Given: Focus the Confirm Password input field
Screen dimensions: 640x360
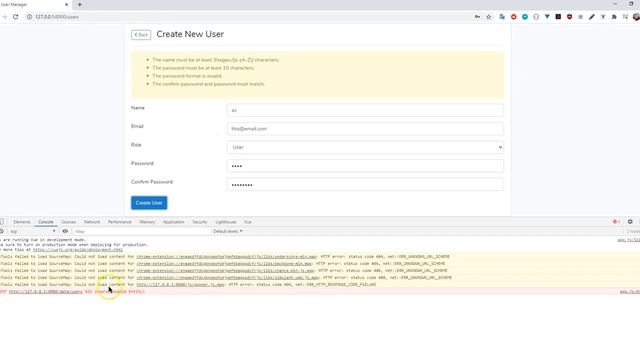Looking at the screenshot, I should (365, 184).
